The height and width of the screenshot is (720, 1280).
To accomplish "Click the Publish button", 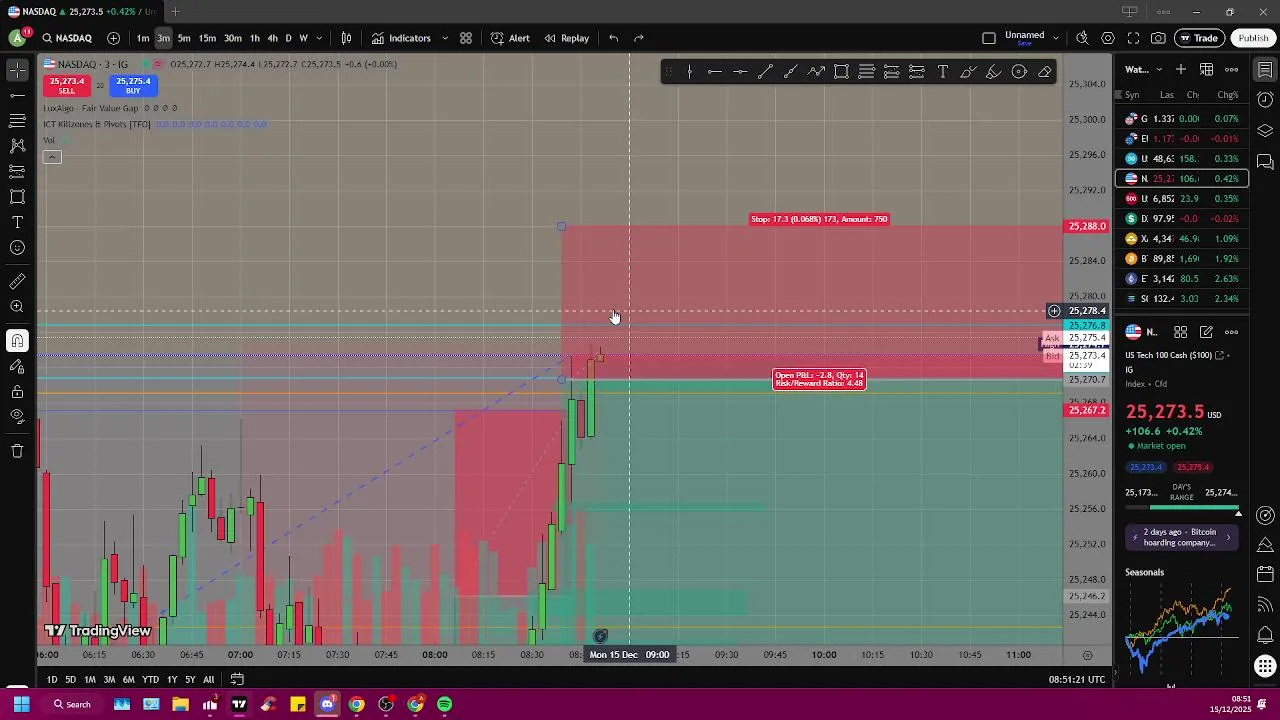I will click(x=1253, y=38).
